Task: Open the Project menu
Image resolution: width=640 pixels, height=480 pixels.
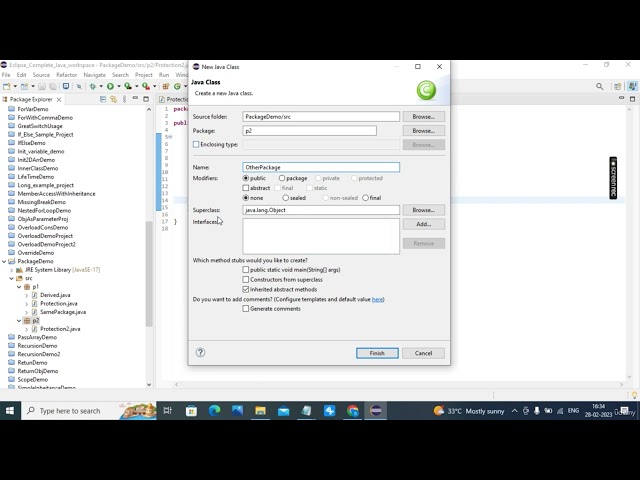Action: pyautogui.click(x=144, y=75)
